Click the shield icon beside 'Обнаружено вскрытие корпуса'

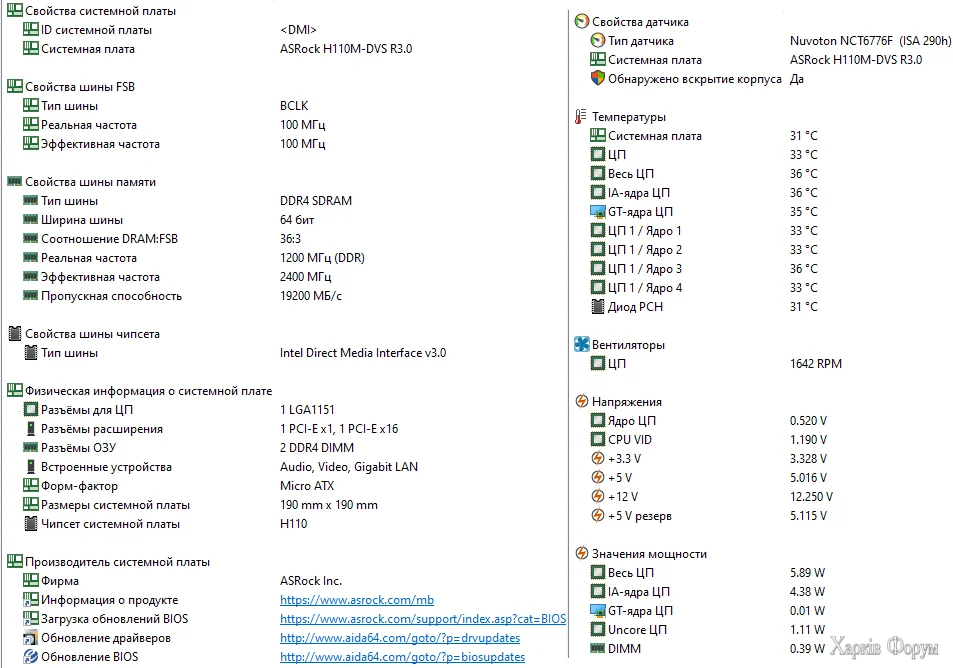point(597,78)
